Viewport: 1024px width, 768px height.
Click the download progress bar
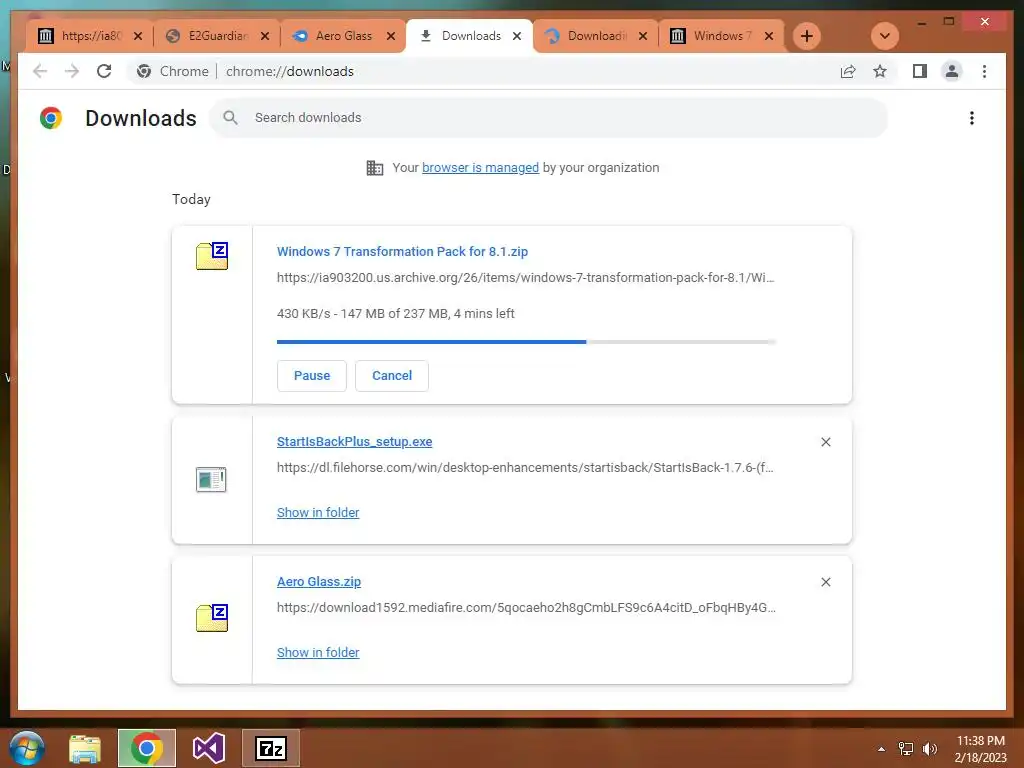[526, 342]
